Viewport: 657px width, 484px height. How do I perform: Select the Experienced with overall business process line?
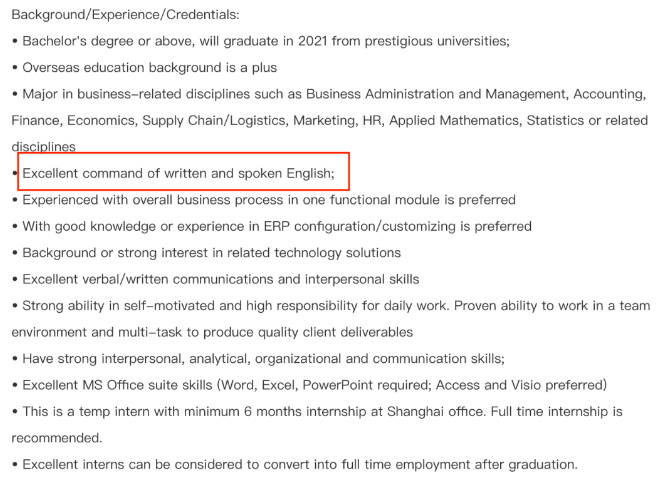point(264,200)
